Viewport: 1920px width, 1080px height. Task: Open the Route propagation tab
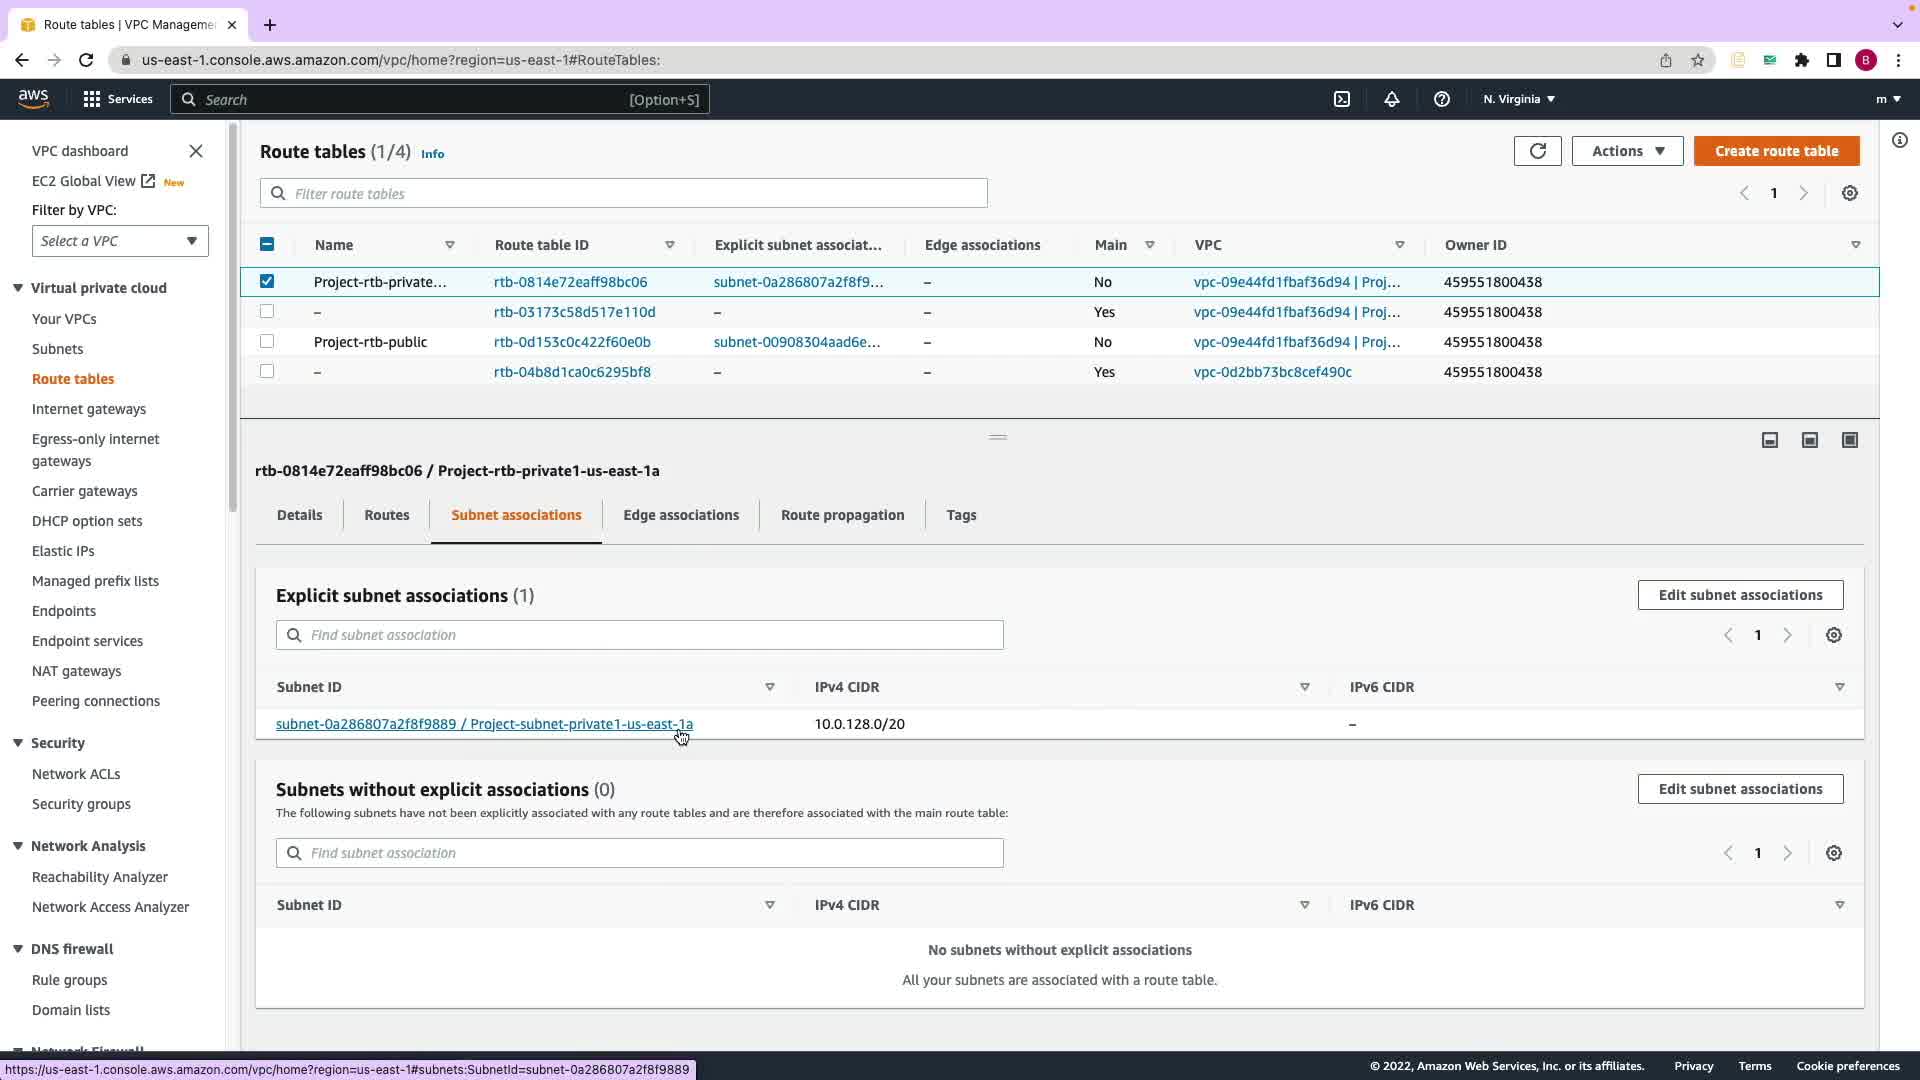[842, 515]
